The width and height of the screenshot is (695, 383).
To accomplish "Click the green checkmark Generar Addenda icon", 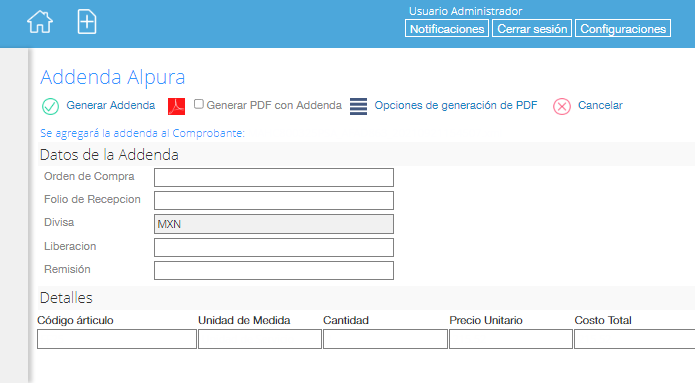I will [50, 106].
